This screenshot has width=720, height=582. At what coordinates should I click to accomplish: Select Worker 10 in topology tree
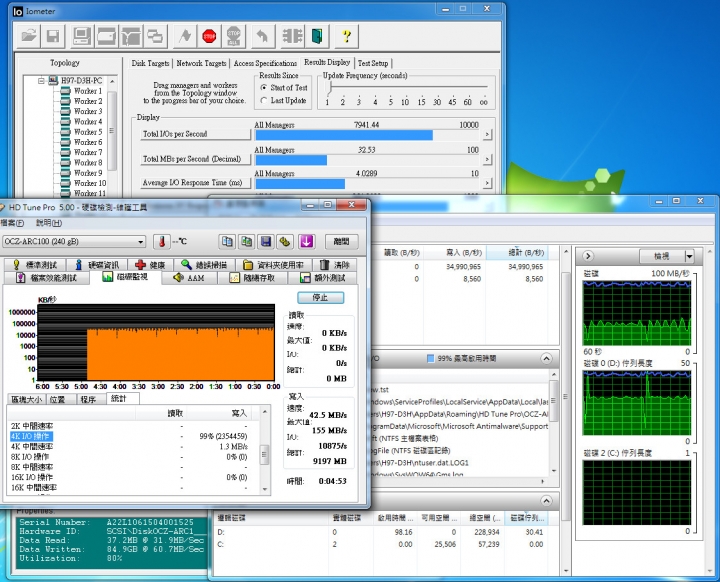(x=90, y=183)
